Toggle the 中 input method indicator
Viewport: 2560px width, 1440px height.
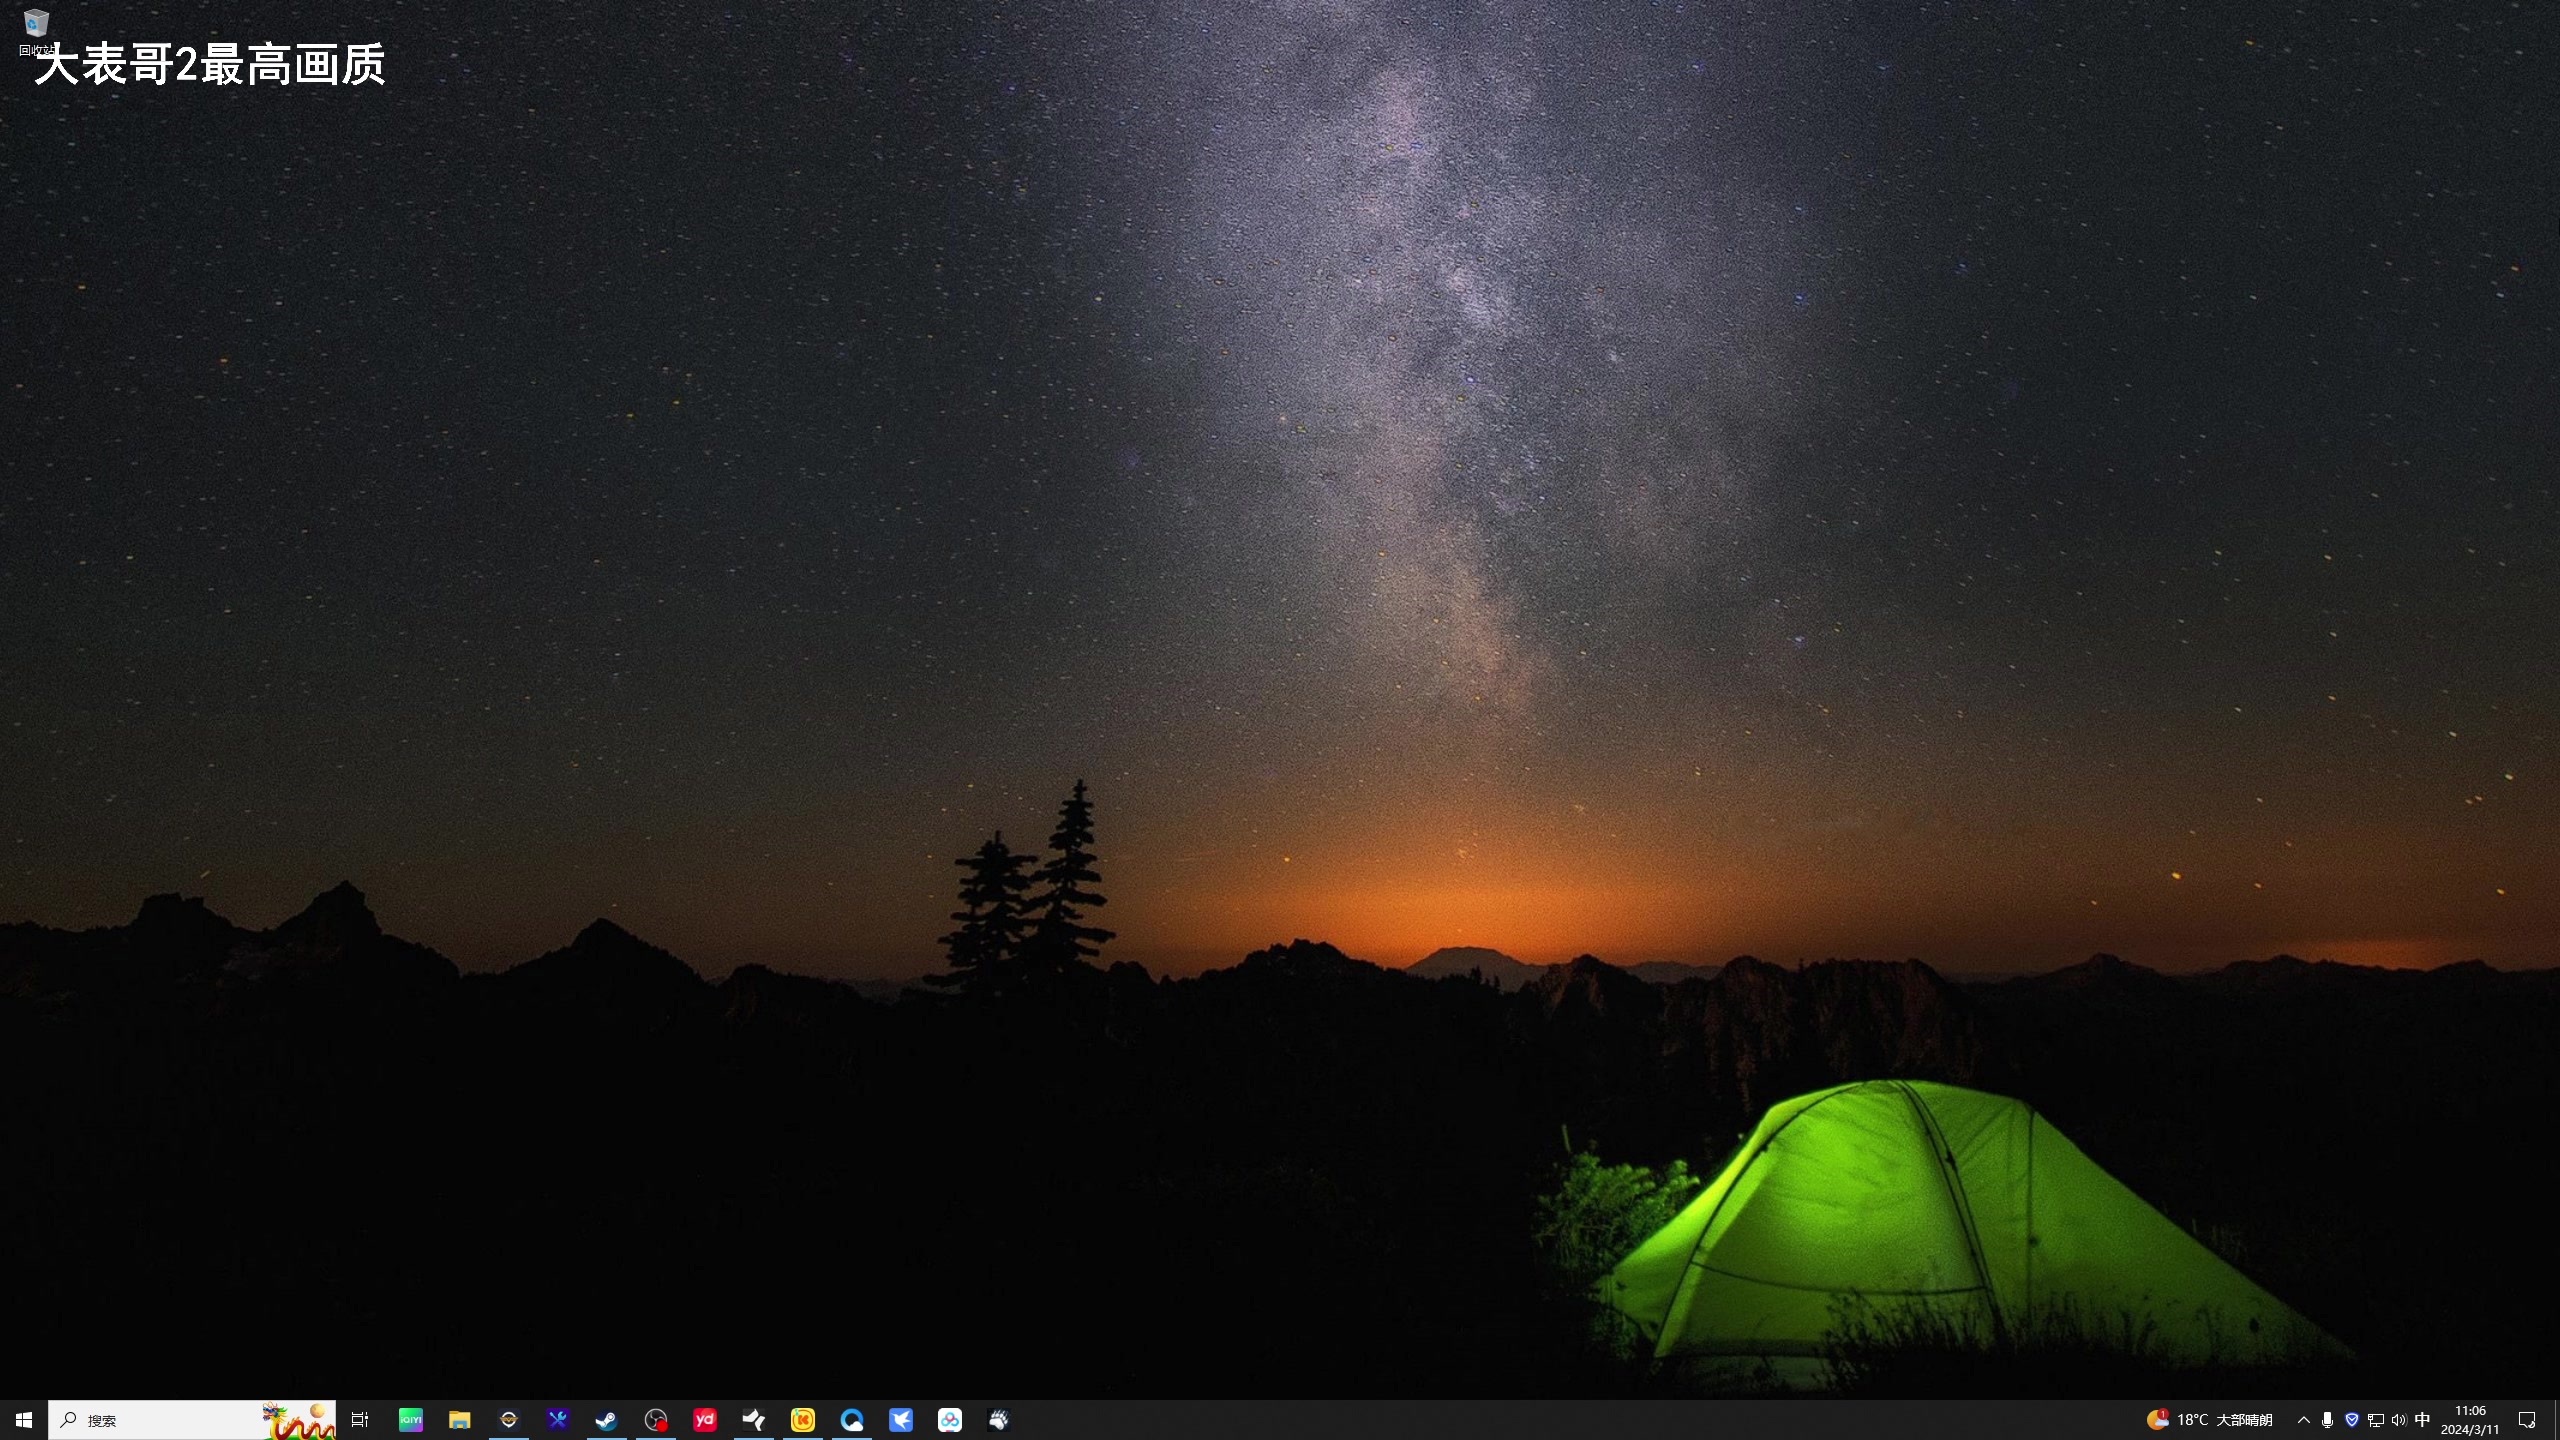click(x=2422, y=1420)
